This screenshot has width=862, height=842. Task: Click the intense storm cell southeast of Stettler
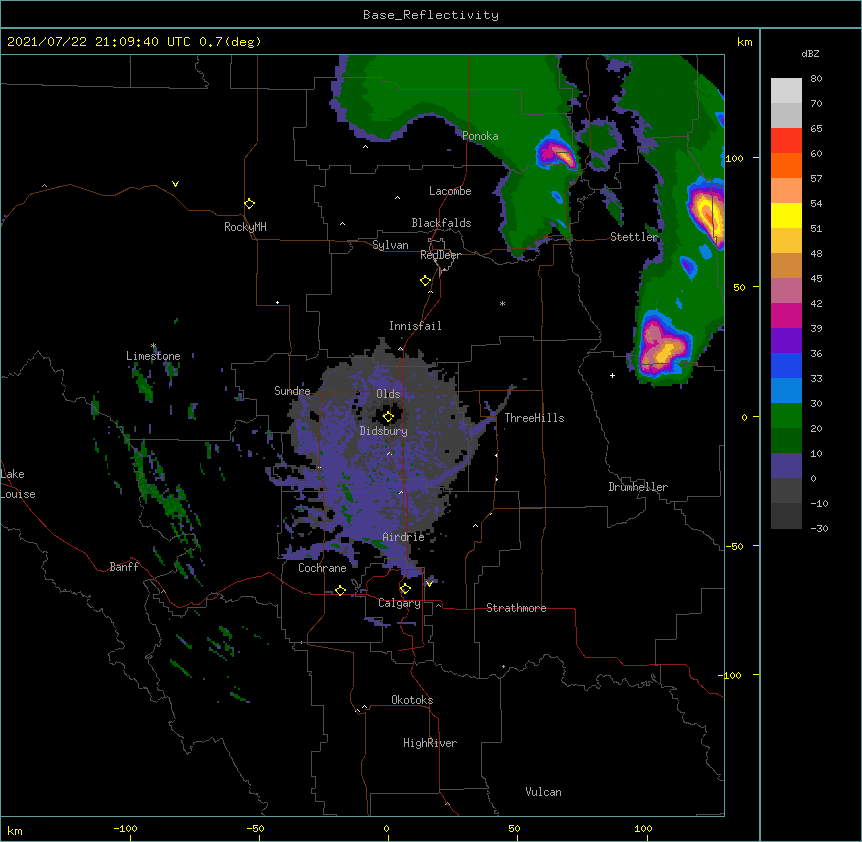click(x=664, y=346)
